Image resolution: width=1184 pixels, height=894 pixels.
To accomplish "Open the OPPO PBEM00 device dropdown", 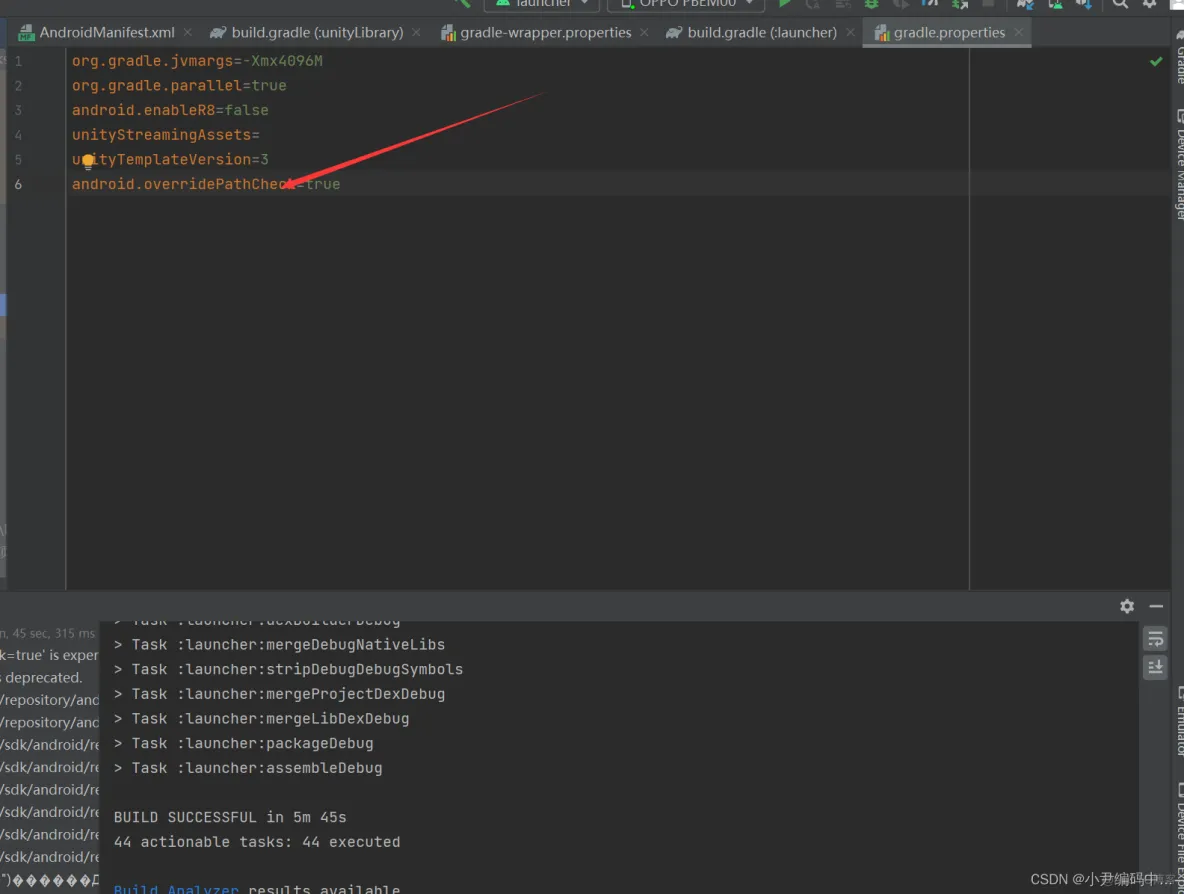I will [x=686, y=4].
